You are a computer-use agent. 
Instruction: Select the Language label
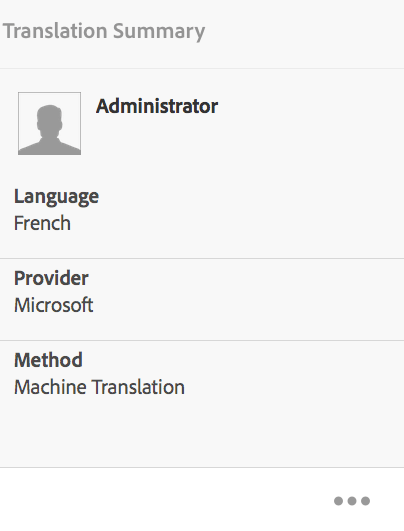click(56, 197)
